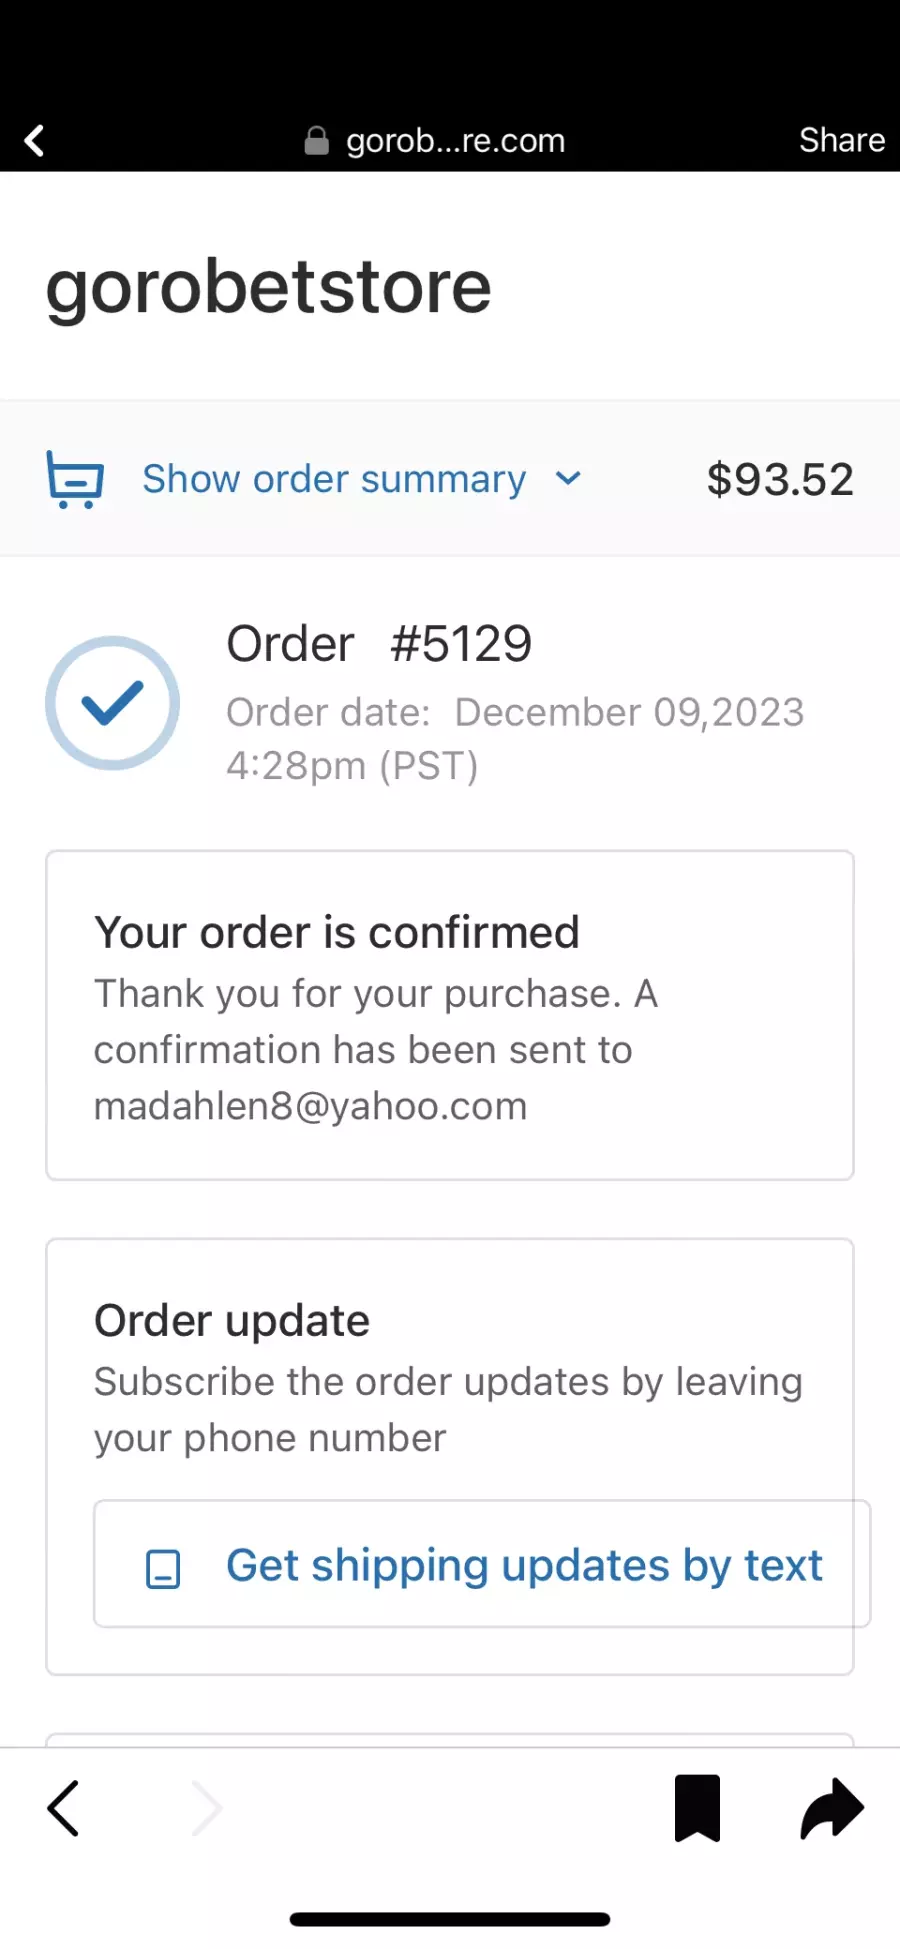Tap the phone icon in shipping updates button
900x1949 pixels.
click(x=163, y=1569)
